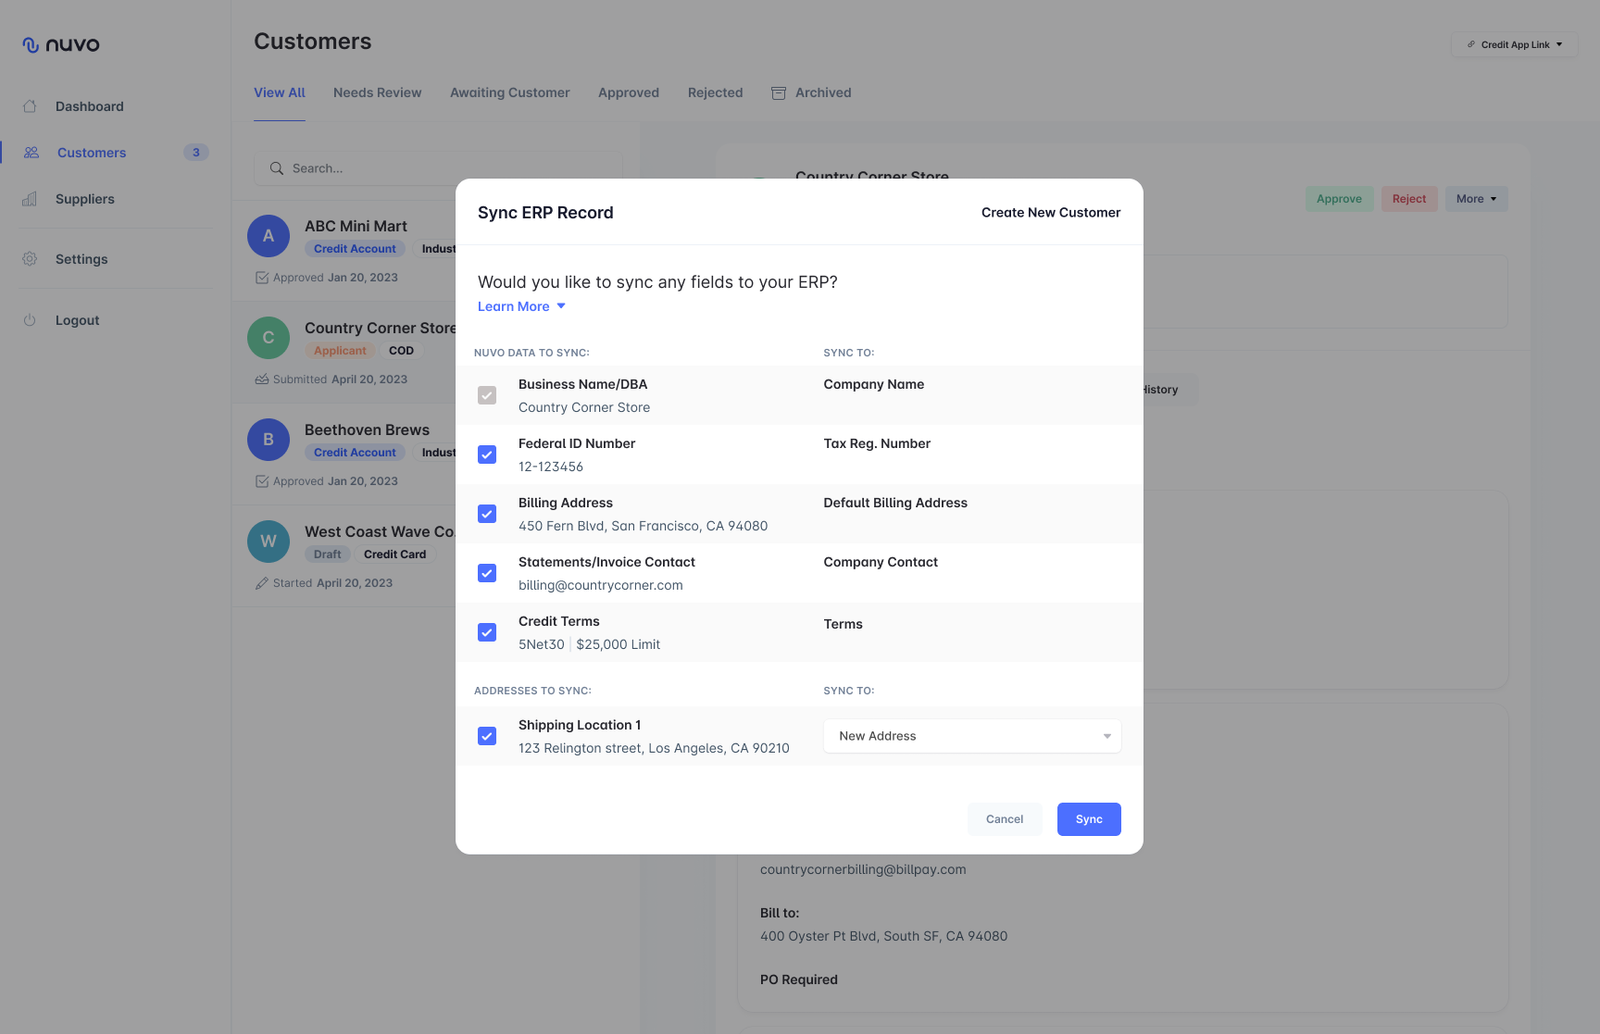
Task: Switch to the Awaiting Customer tab
Action: [510, 93]
